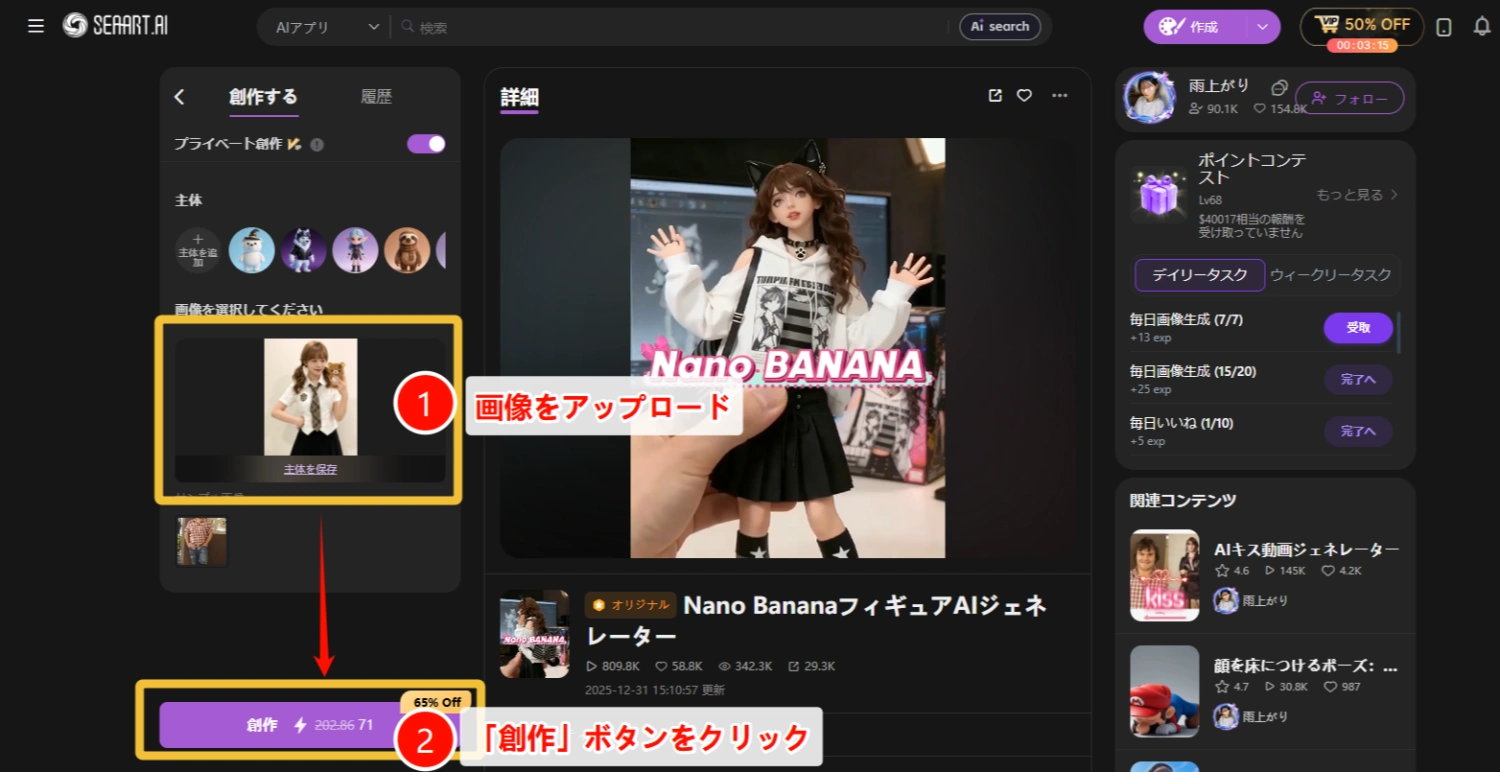Screen dimensions: 1500x772
Task: Select the purple-haired girl subject avatar
Action: tap(355, 250)
